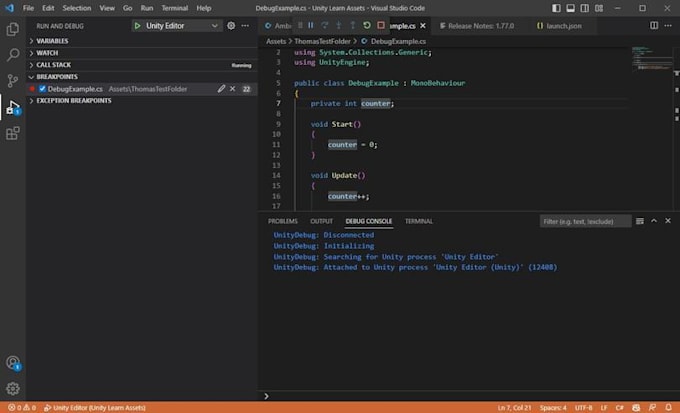Open Run and Debug more actions menu
This screenshot has width=680, height=413.
tap(245, 26)
